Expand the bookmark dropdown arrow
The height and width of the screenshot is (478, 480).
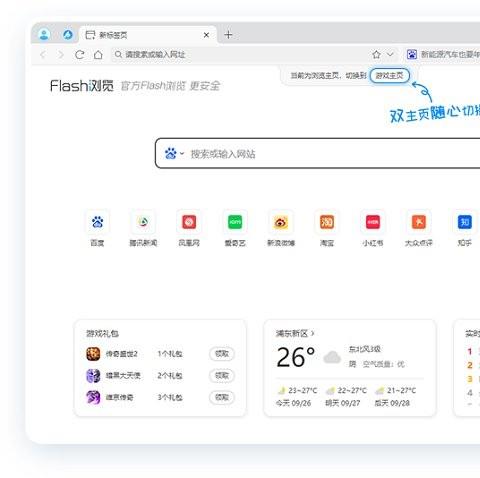click(x=390, y=54)
